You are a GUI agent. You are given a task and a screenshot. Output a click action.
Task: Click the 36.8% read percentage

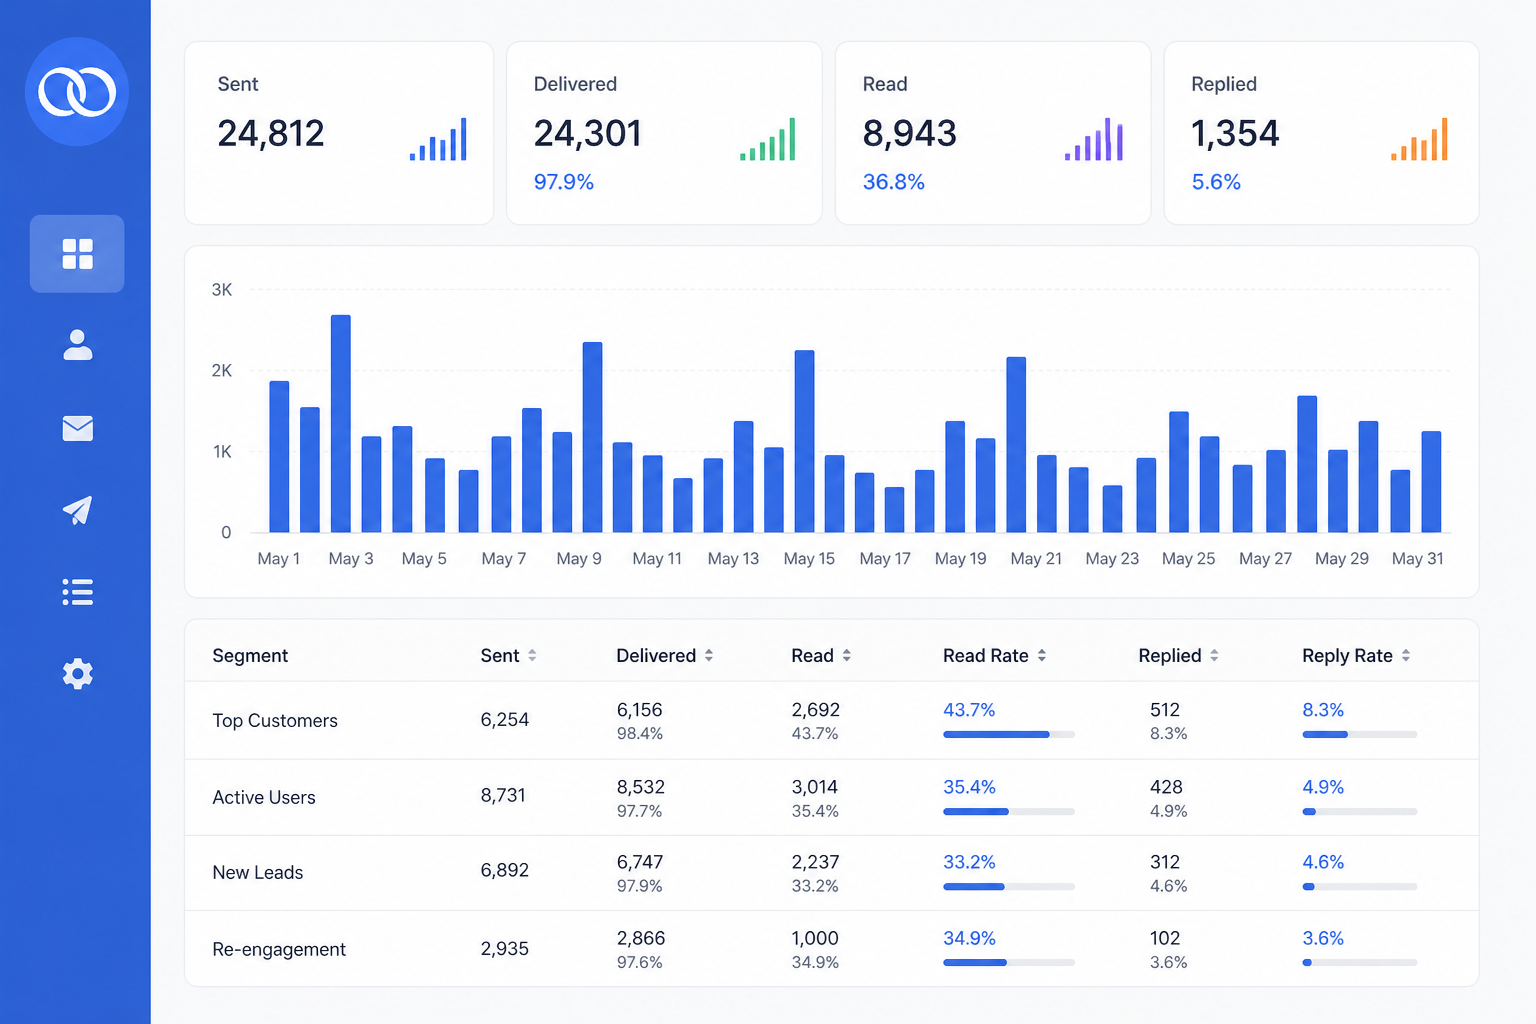(894, 182)
